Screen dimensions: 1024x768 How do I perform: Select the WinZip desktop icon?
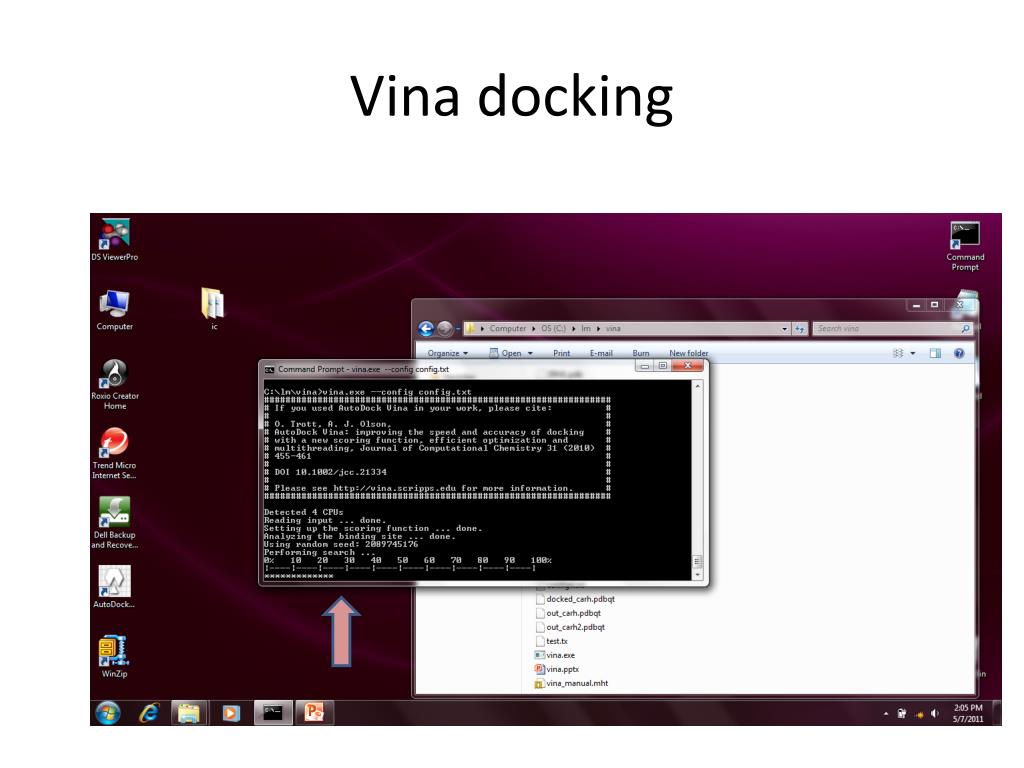pyautogui.click(x=114, y=656)
